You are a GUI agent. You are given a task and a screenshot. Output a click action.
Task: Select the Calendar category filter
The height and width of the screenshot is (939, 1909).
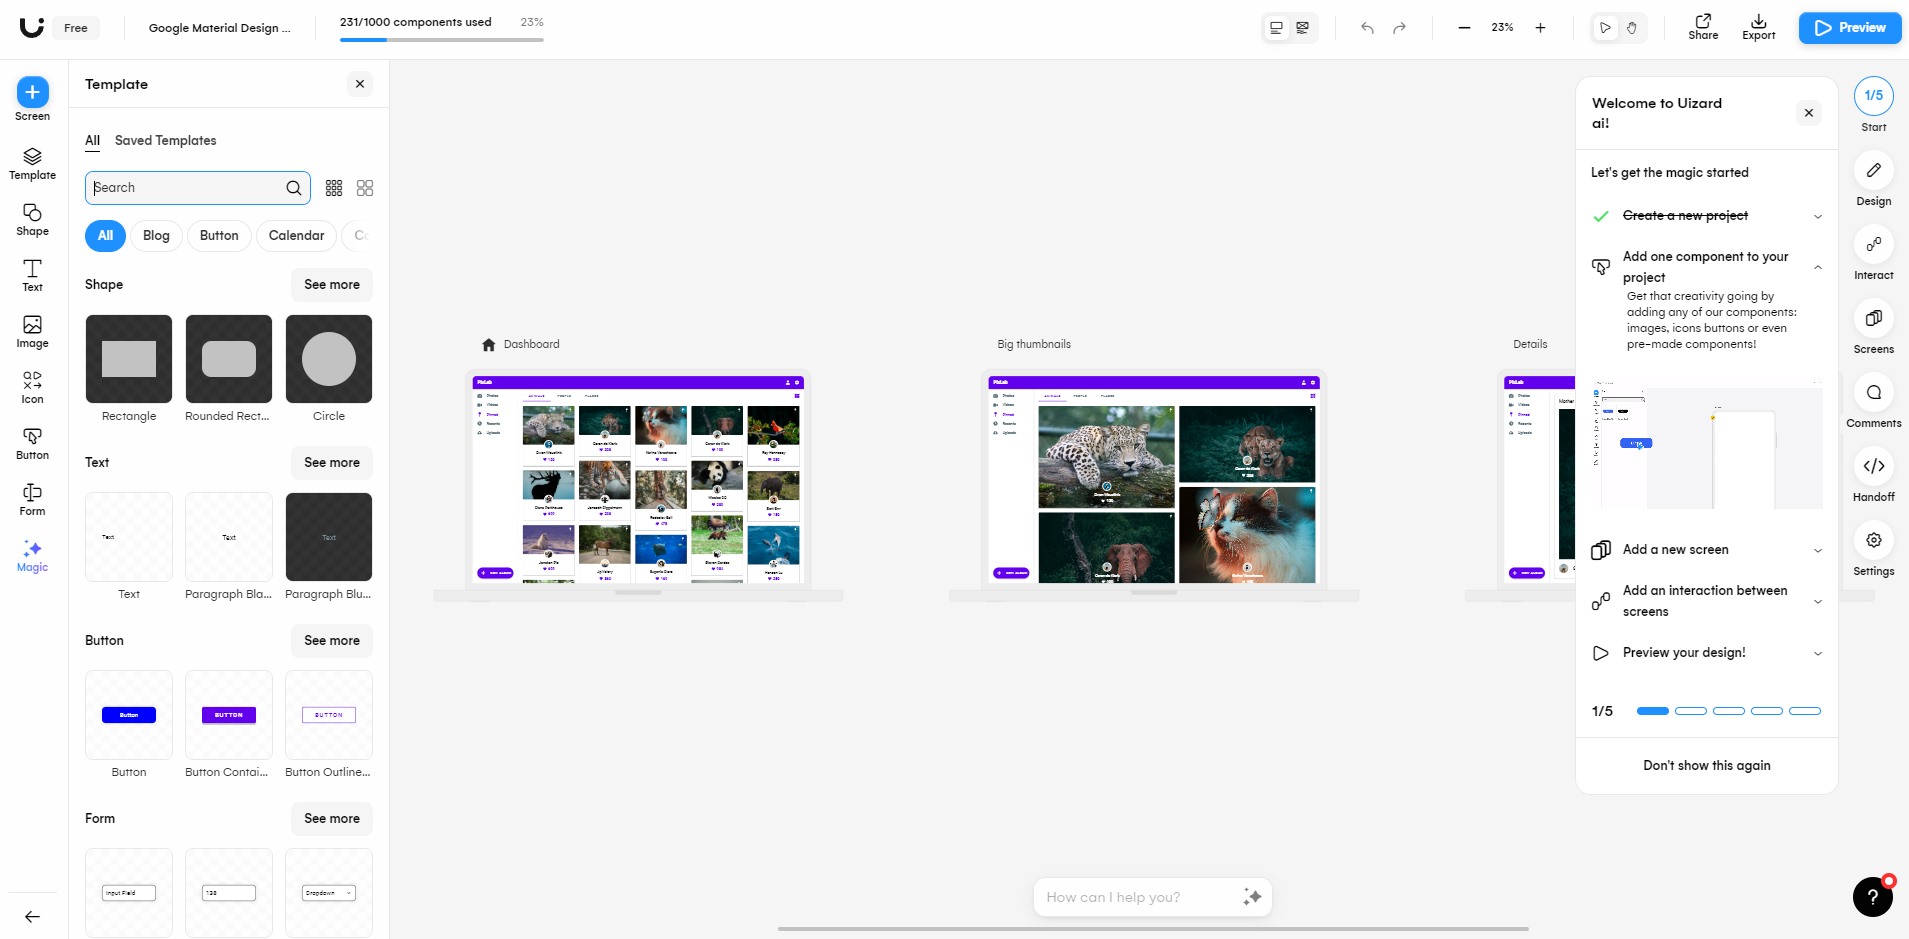[x=296, y=236]
